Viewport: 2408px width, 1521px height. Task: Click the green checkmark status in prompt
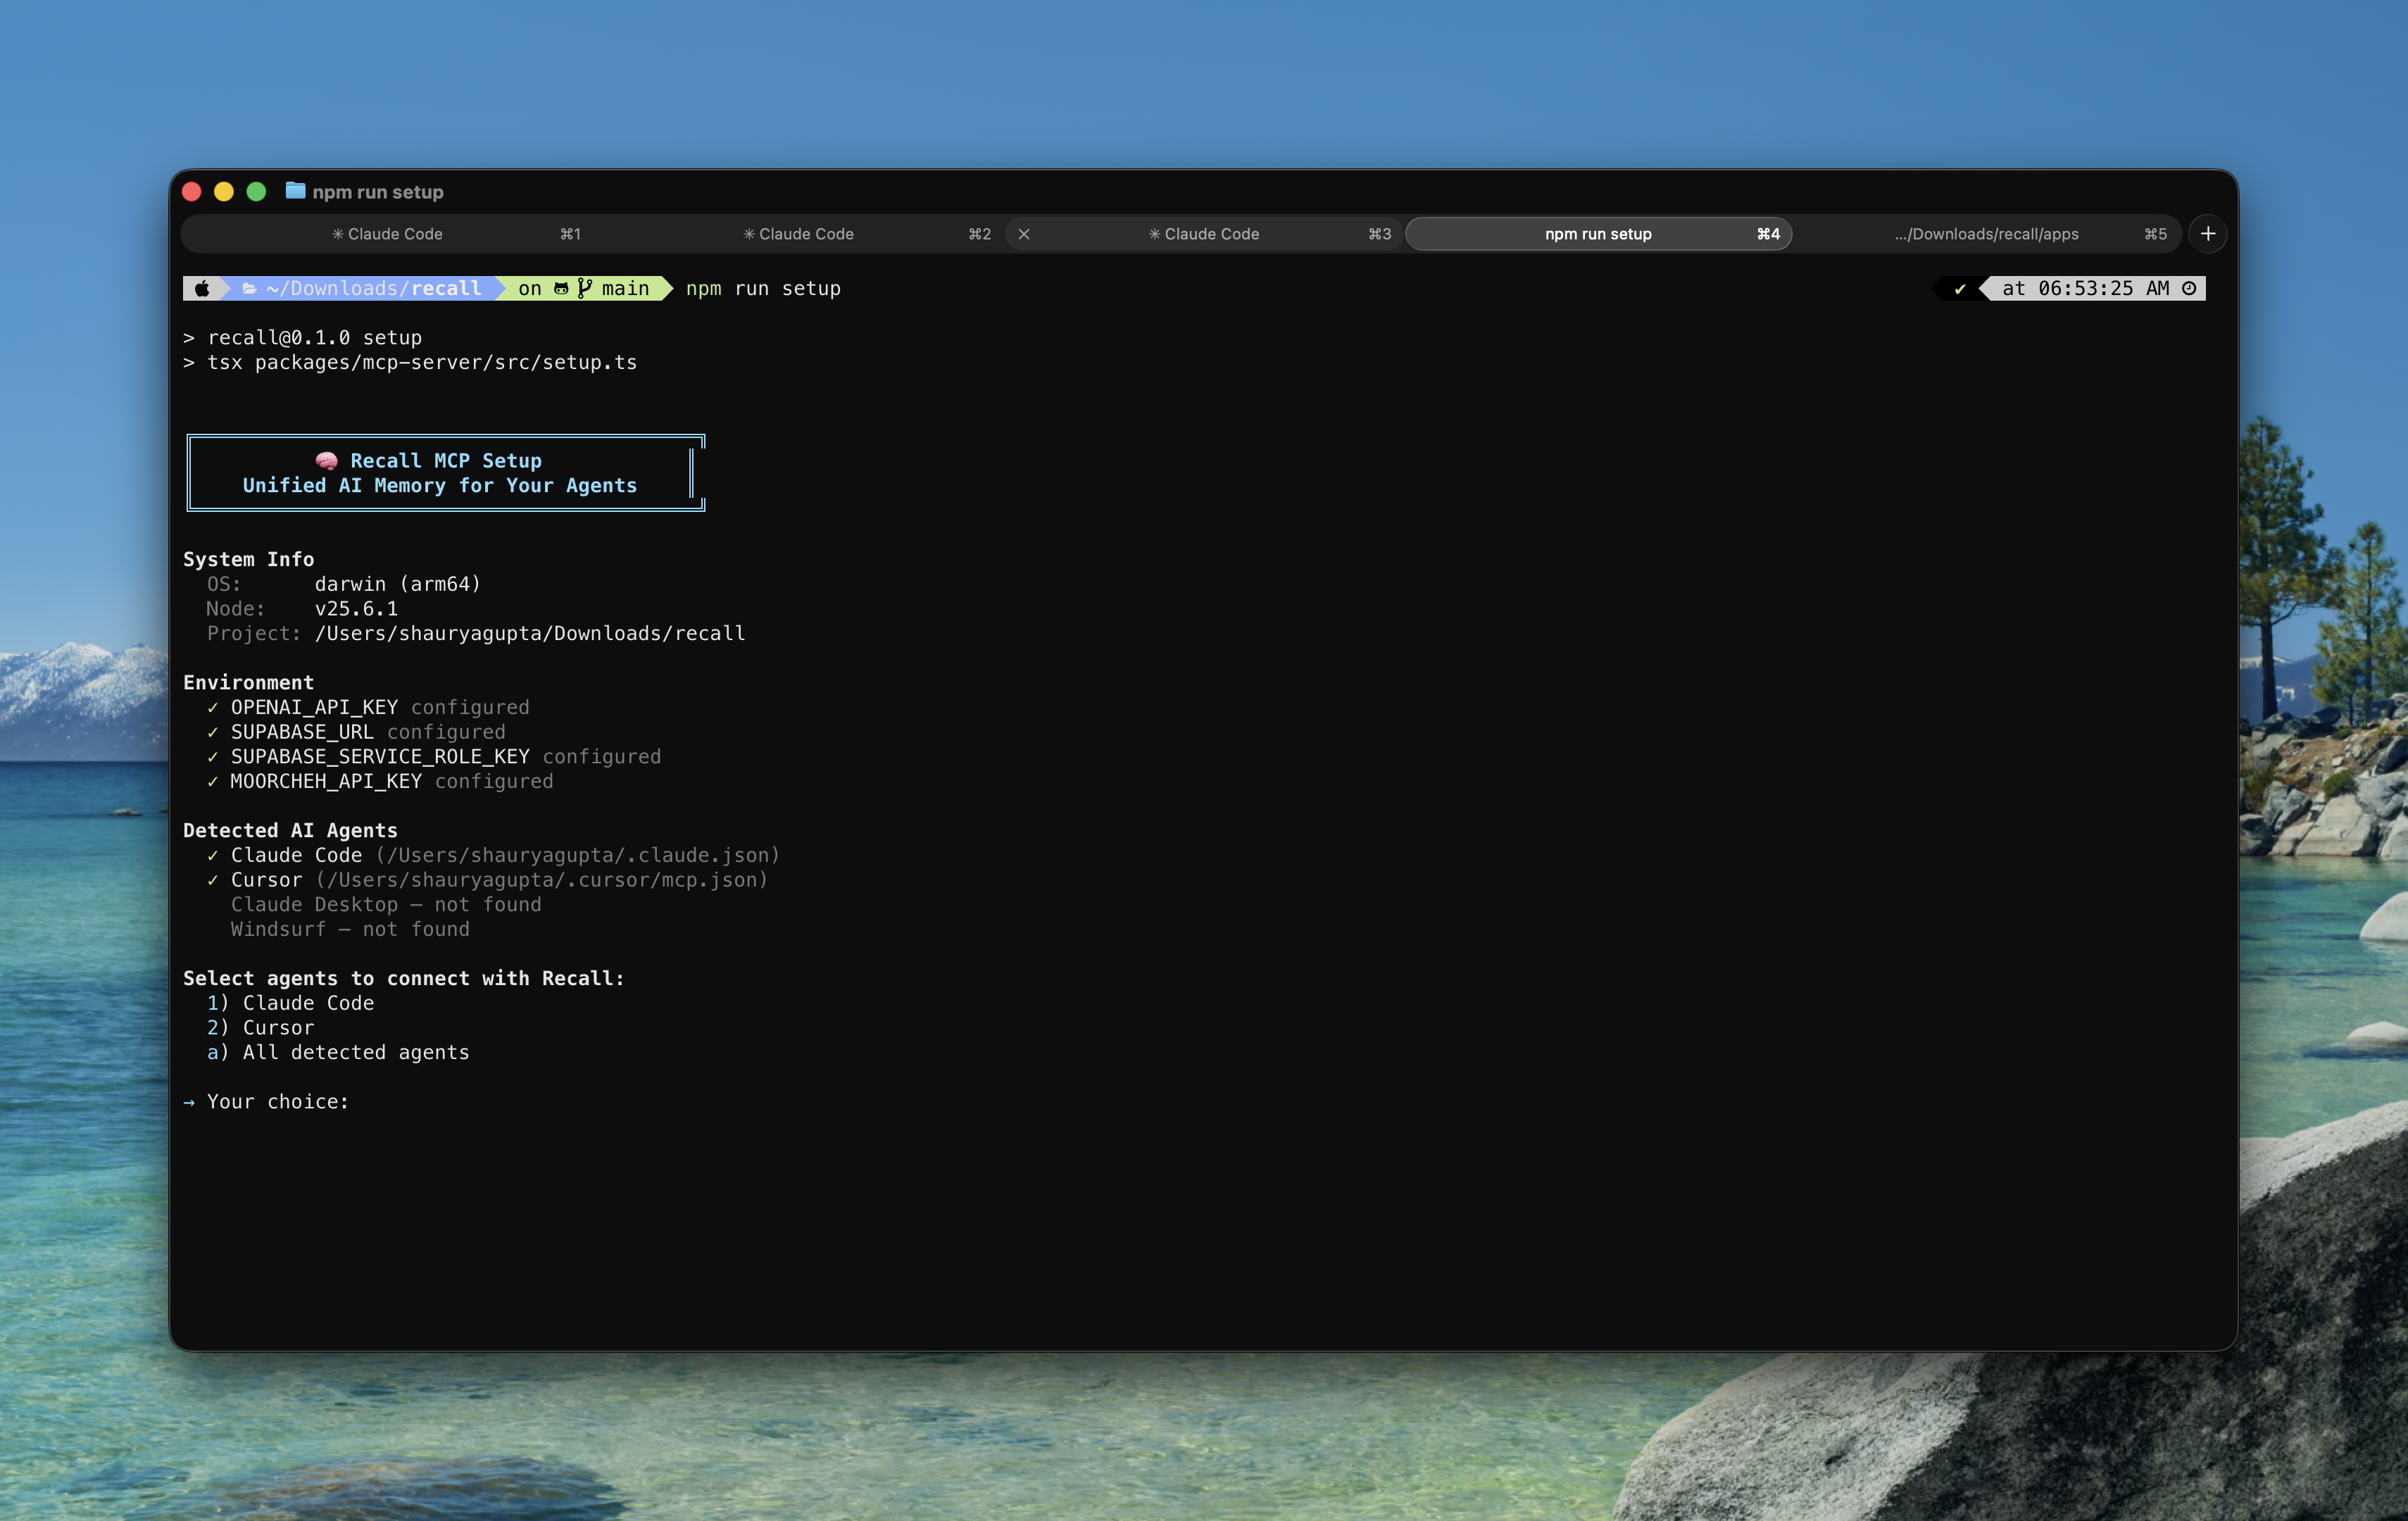(x=1960, y=289)
